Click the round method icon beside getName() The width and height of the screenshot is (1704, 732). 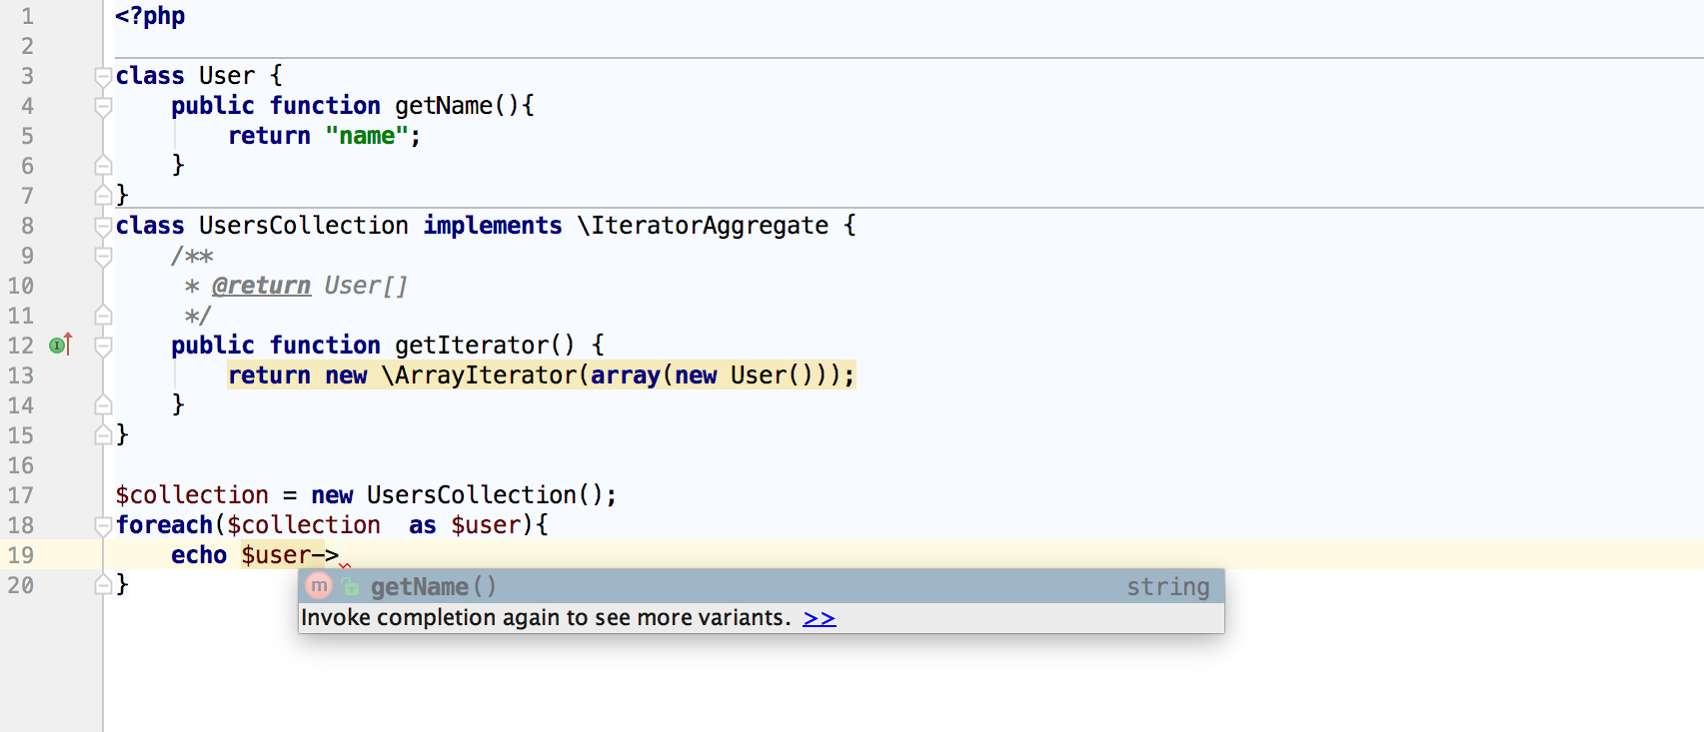[x=319, y=586]
